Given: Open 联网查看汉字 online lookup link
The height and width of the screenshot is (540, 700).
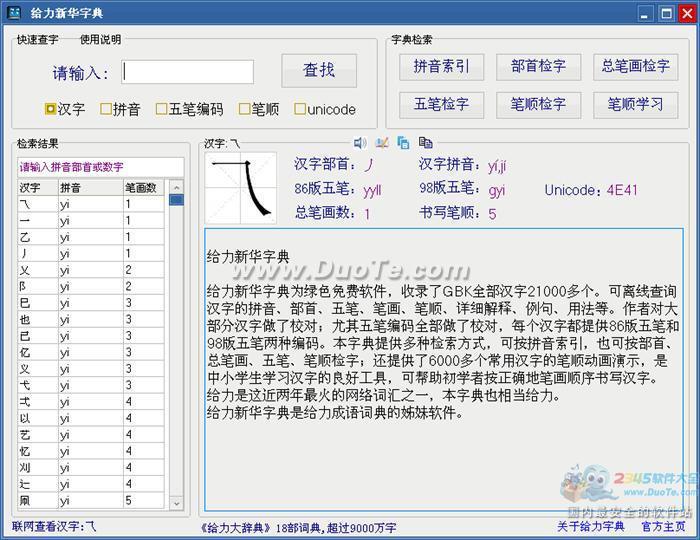Looking at the screenshot, I should [54, 527].
